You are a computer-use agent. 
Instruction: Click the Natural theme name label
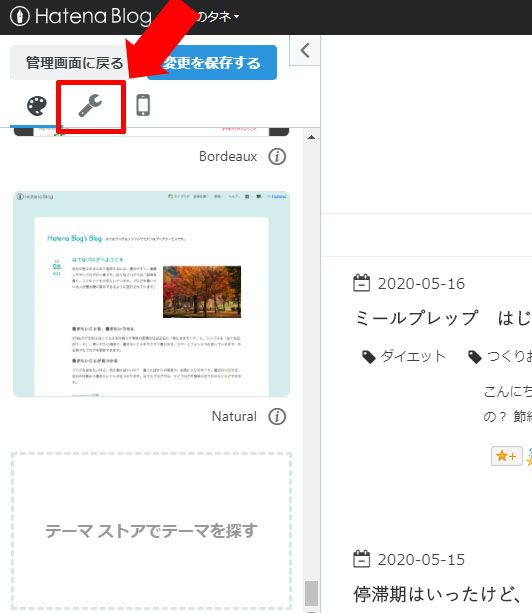(234, 416)
